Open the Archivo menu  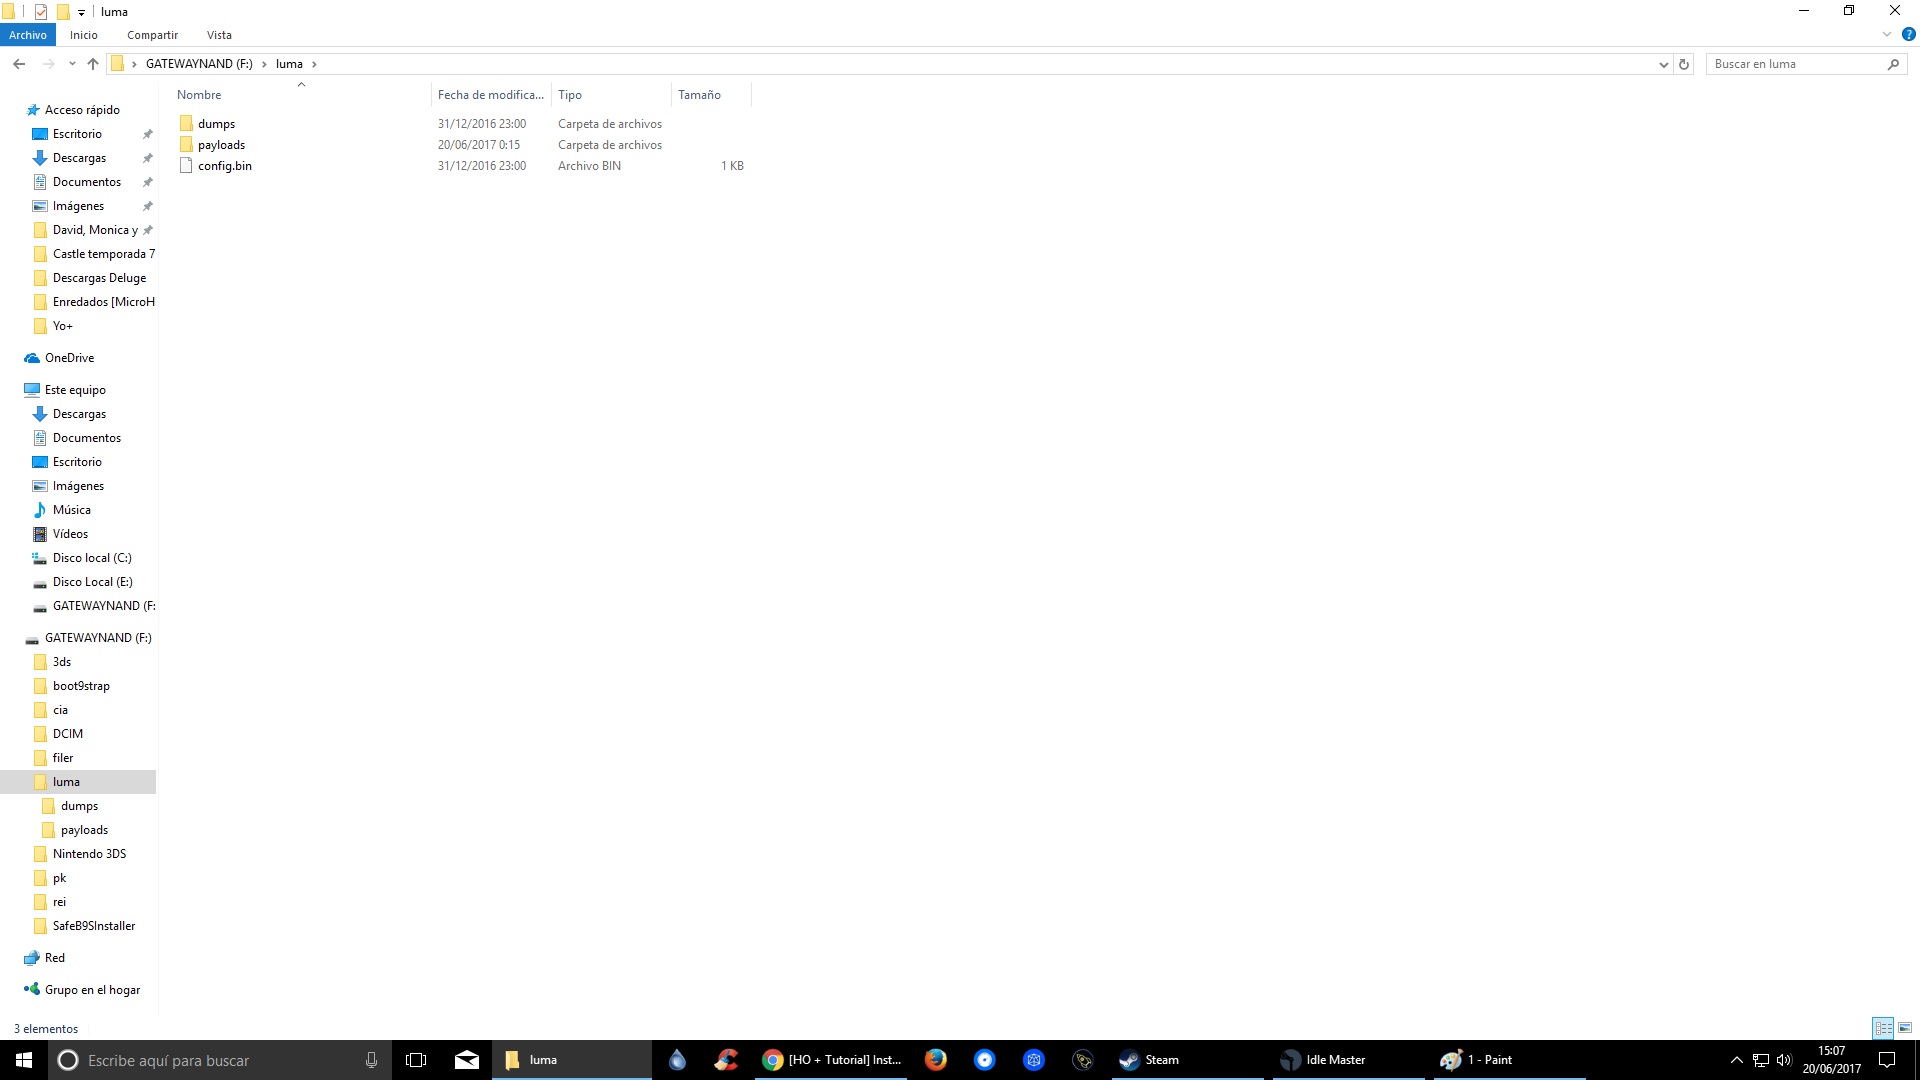28,35
